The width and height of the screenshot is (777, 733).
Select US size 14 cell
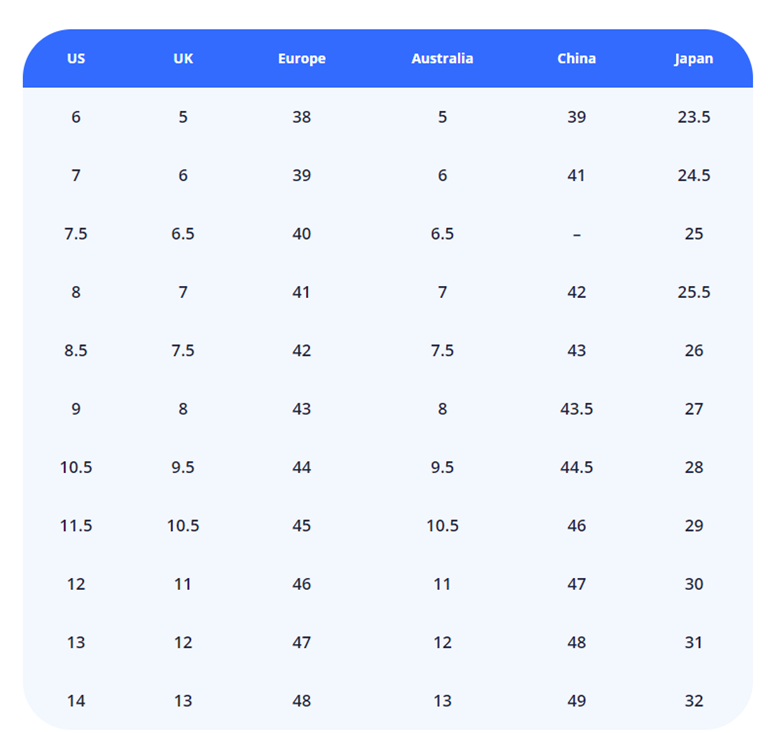pyautogui.click(x=76, y=701)
